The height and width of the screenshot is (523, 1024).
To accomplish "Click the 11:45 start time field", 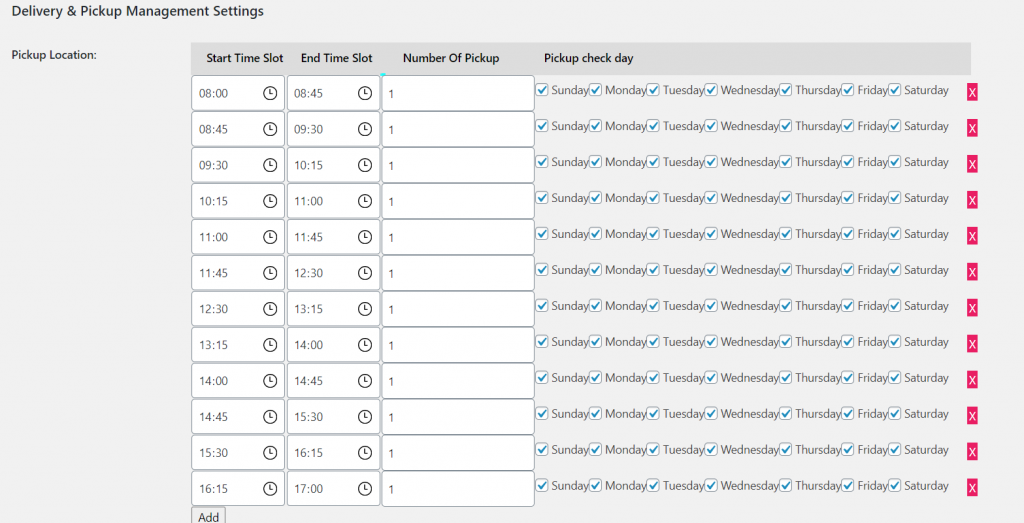I will [238, 273].
